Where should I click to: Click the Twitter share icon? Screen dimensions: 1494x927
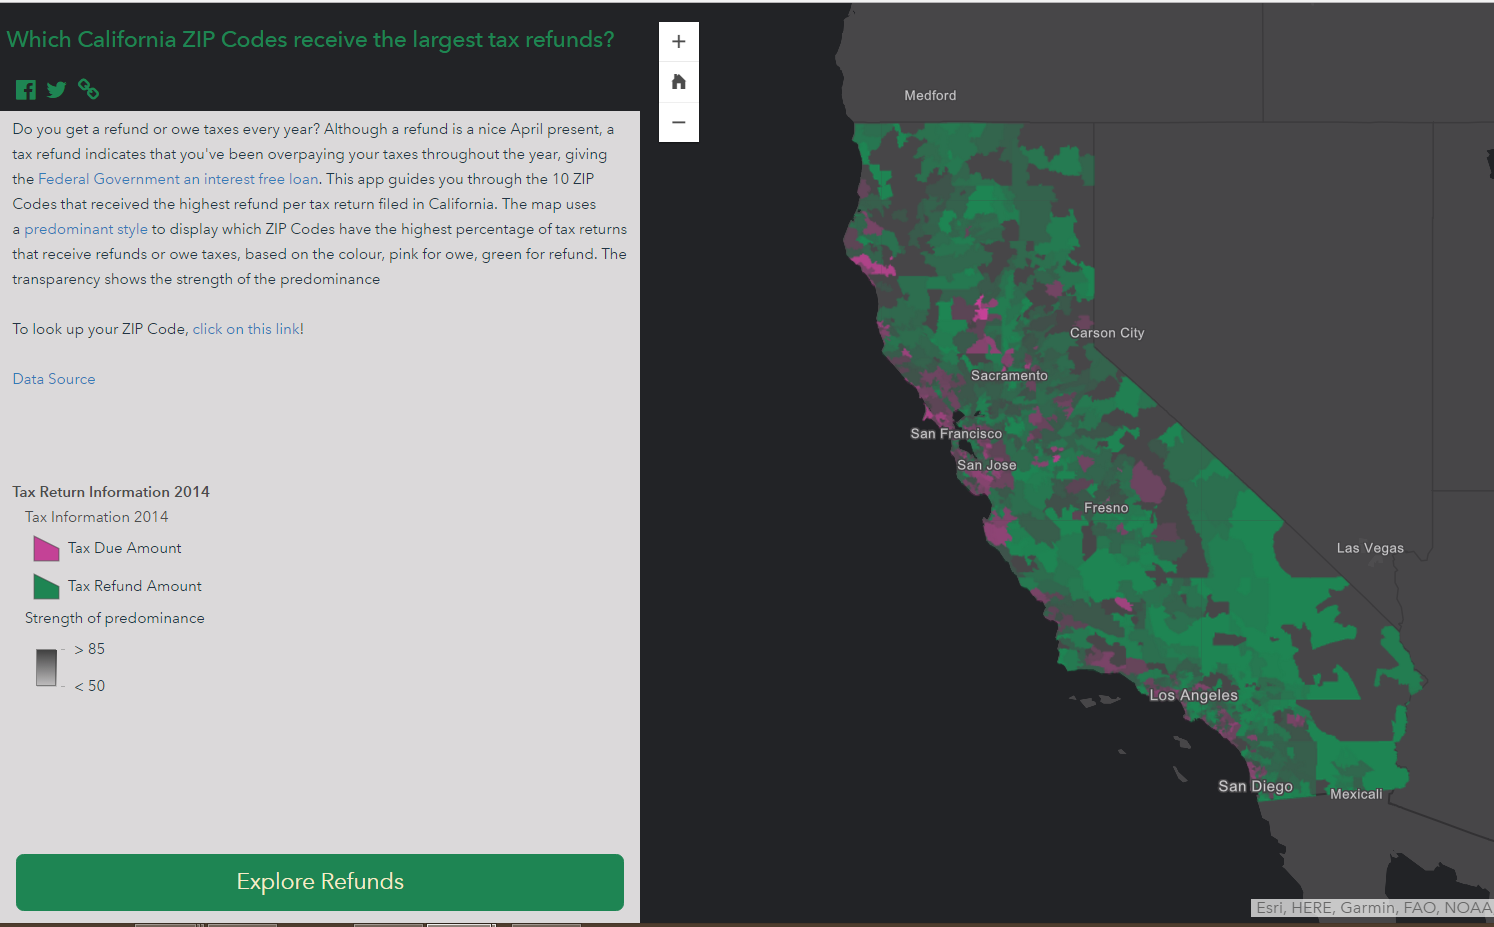(x=57, y=90)
